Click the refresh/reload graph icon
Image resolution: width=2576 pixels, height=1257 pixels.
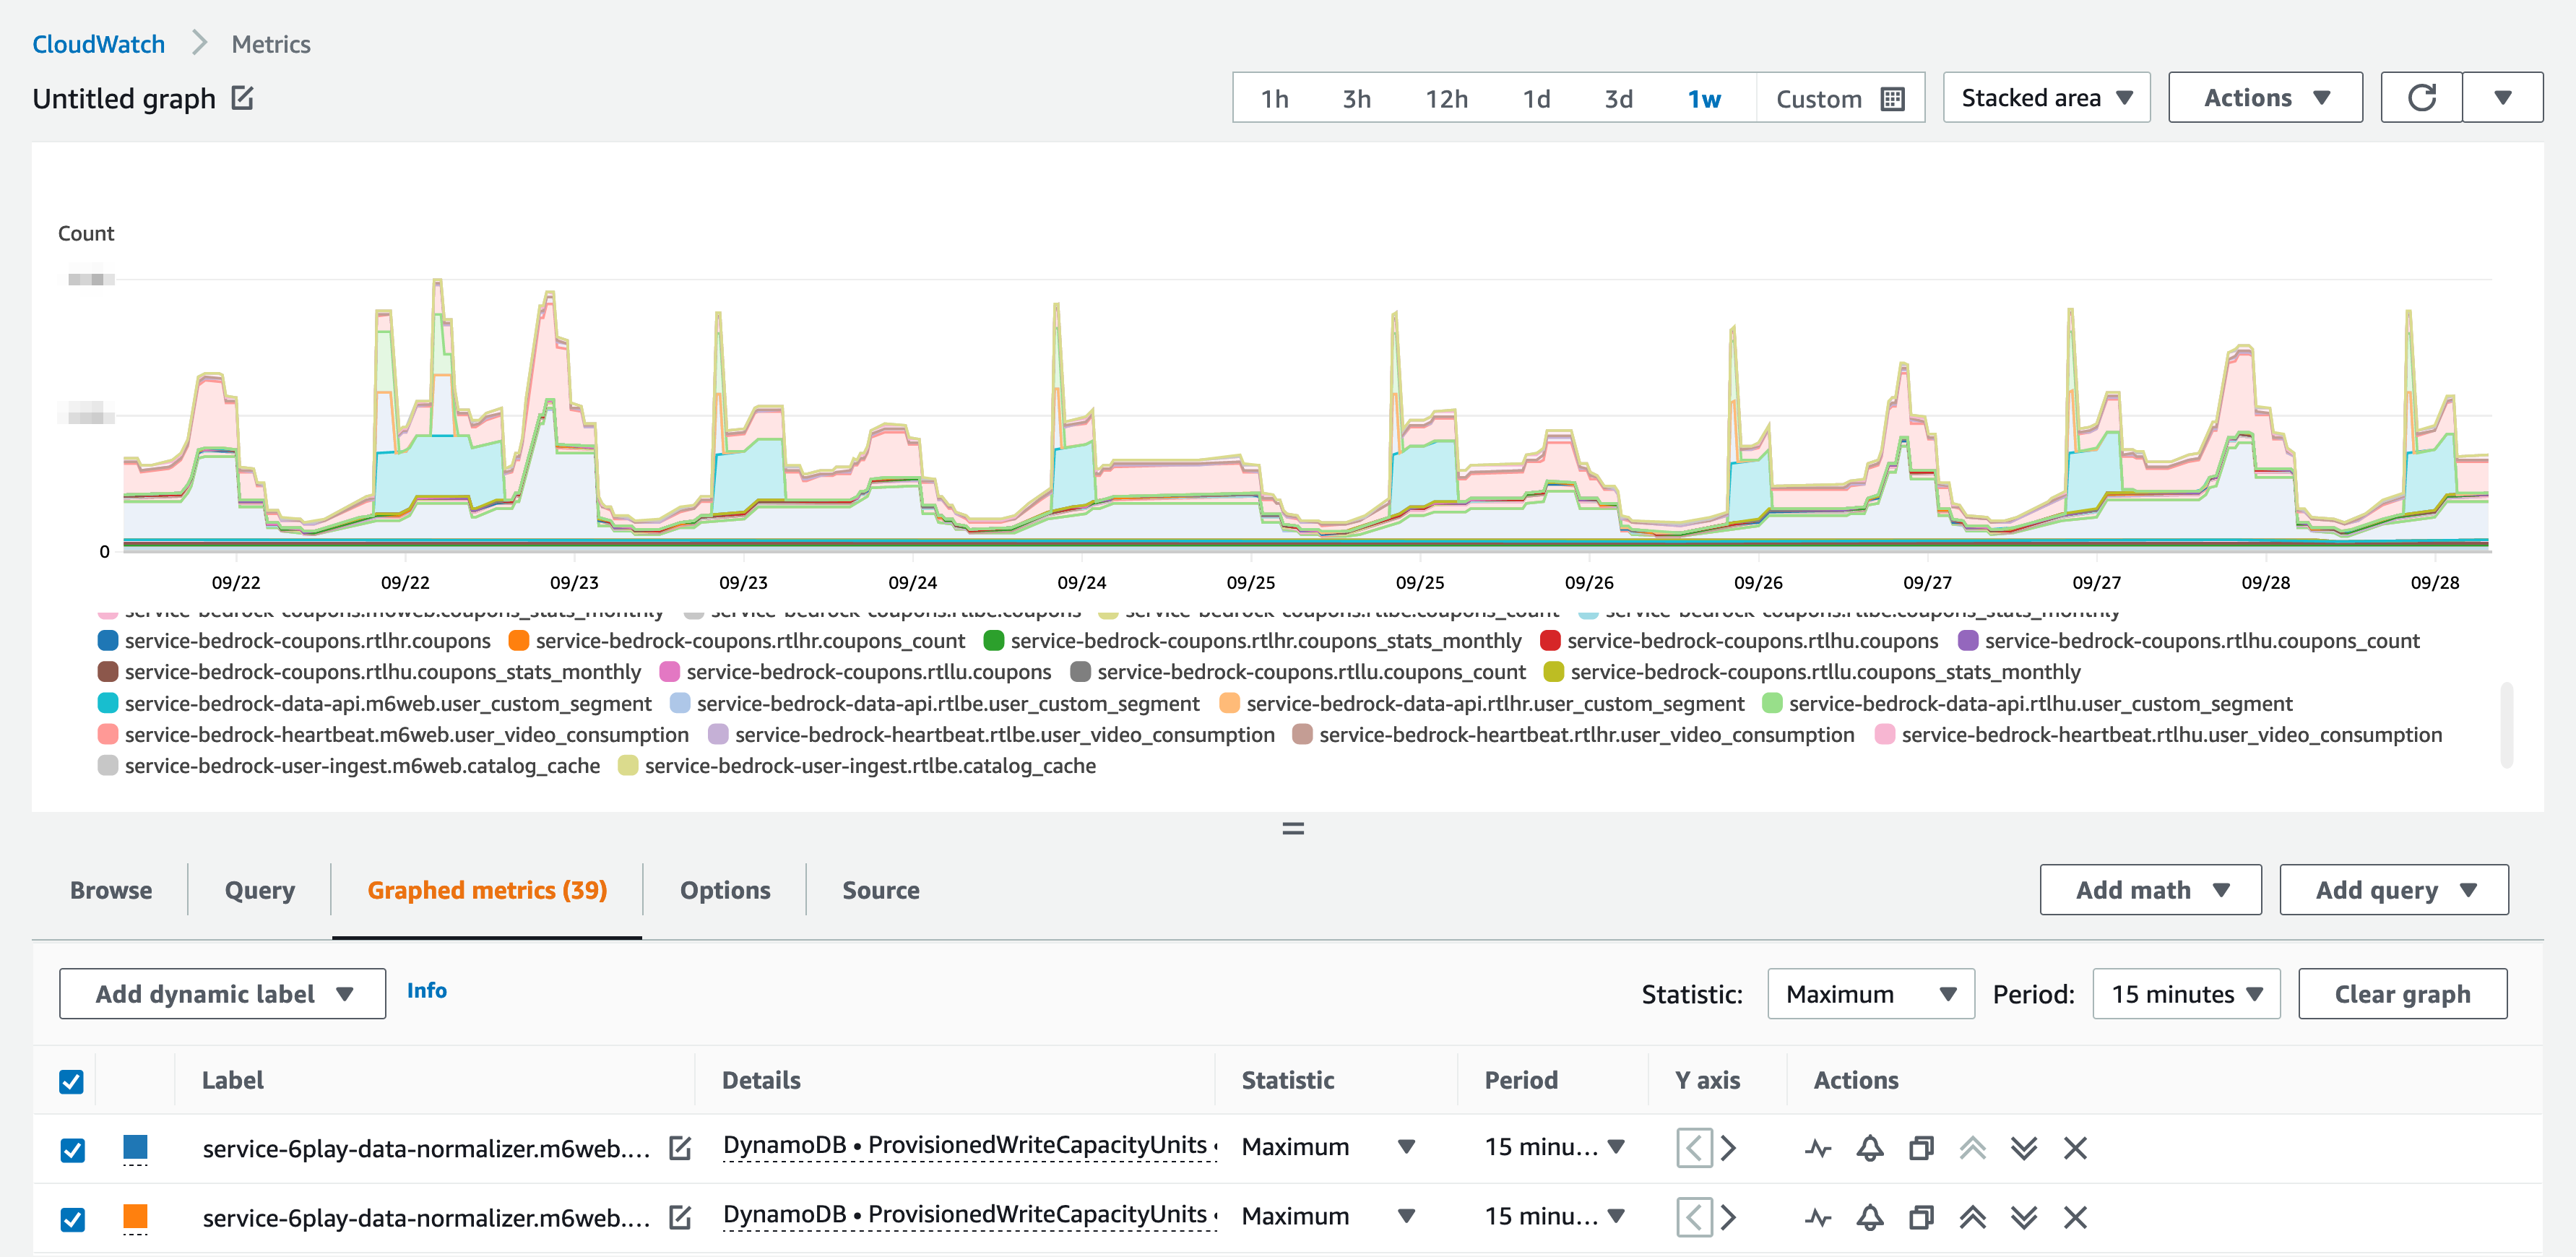click(x=2423, y=98)
